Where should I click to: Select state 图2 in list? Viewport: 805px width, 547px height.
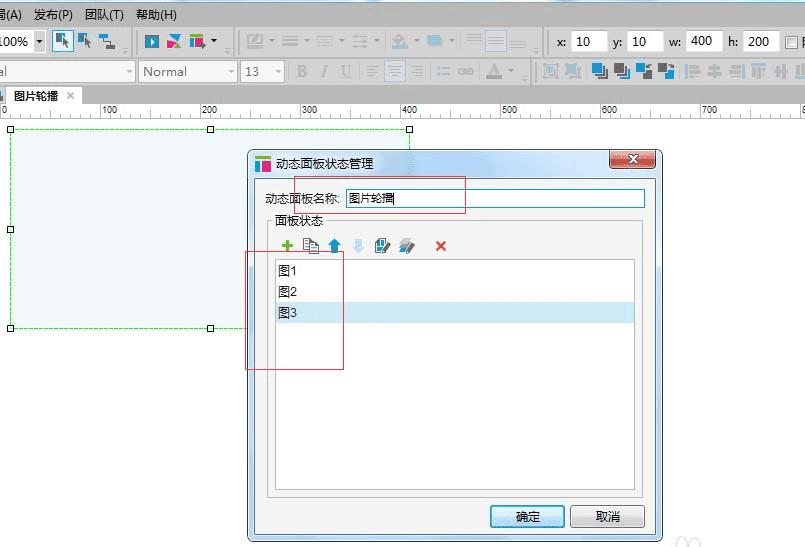455,292
